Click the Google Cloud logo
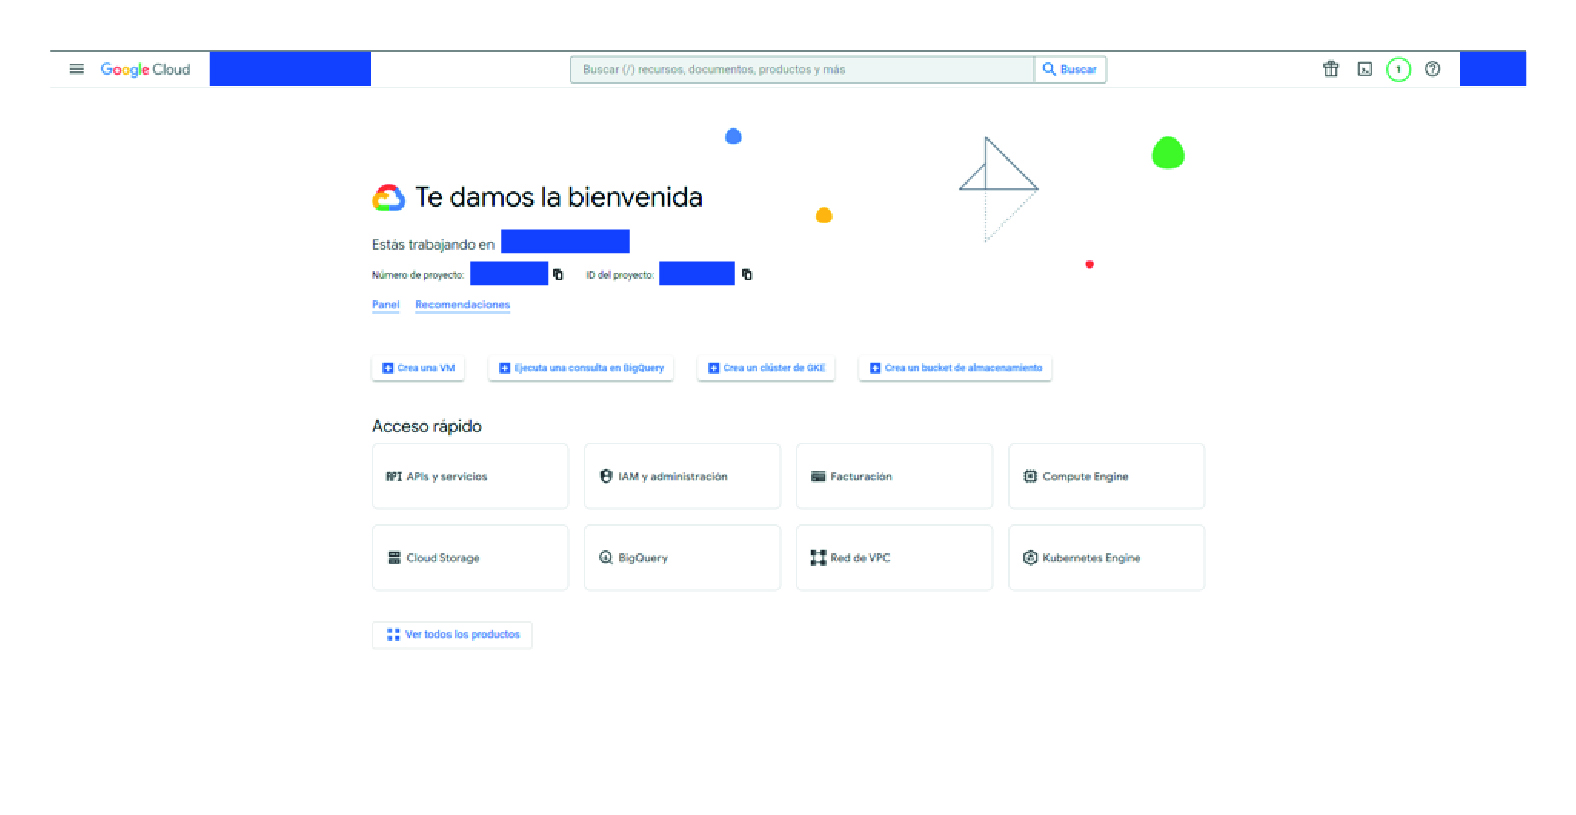 [145, 69]
